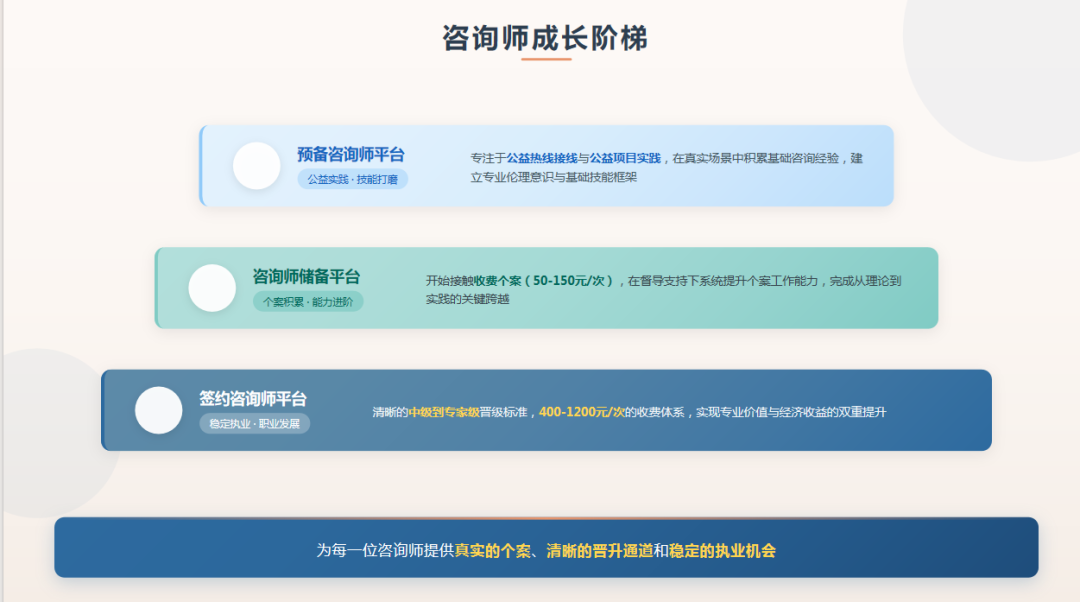1080x602 pixels.
Task: Click 实践的关键跨越 description line
Action: (468, 299)
